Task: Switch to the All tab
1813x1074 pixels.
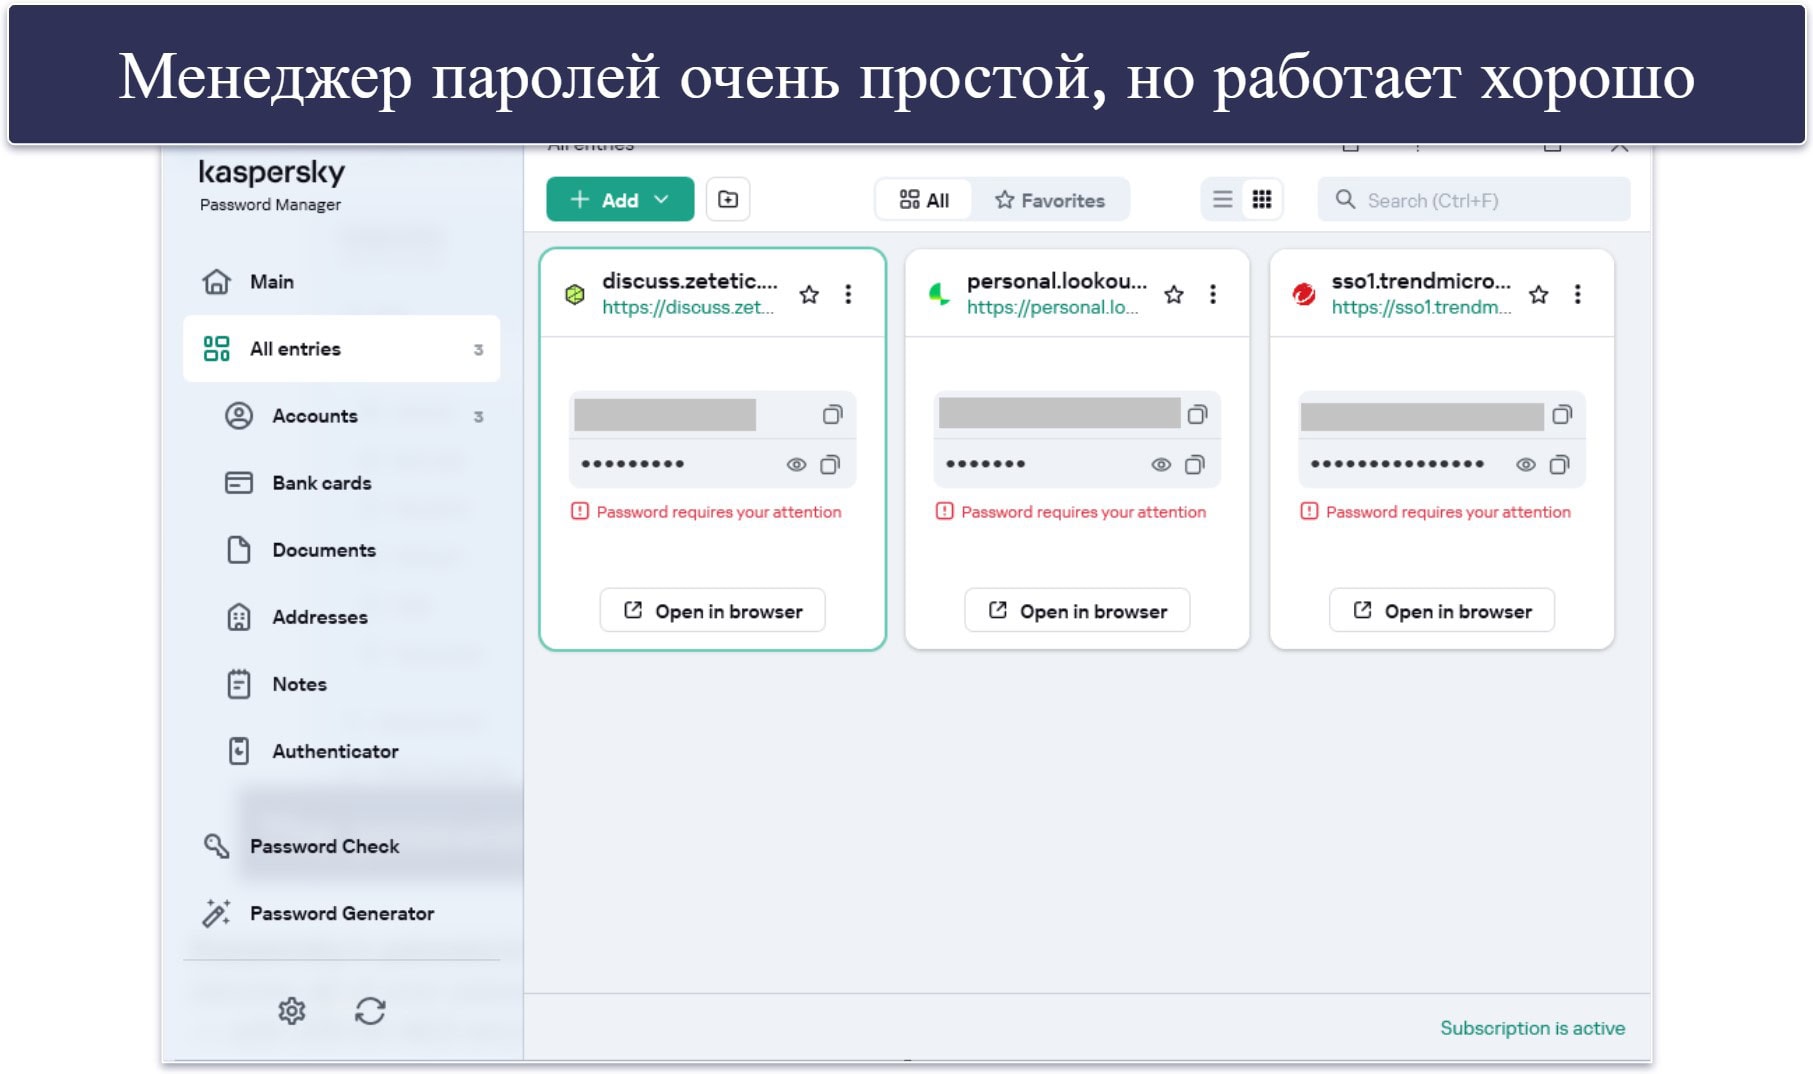Action: tap(924, 200)
